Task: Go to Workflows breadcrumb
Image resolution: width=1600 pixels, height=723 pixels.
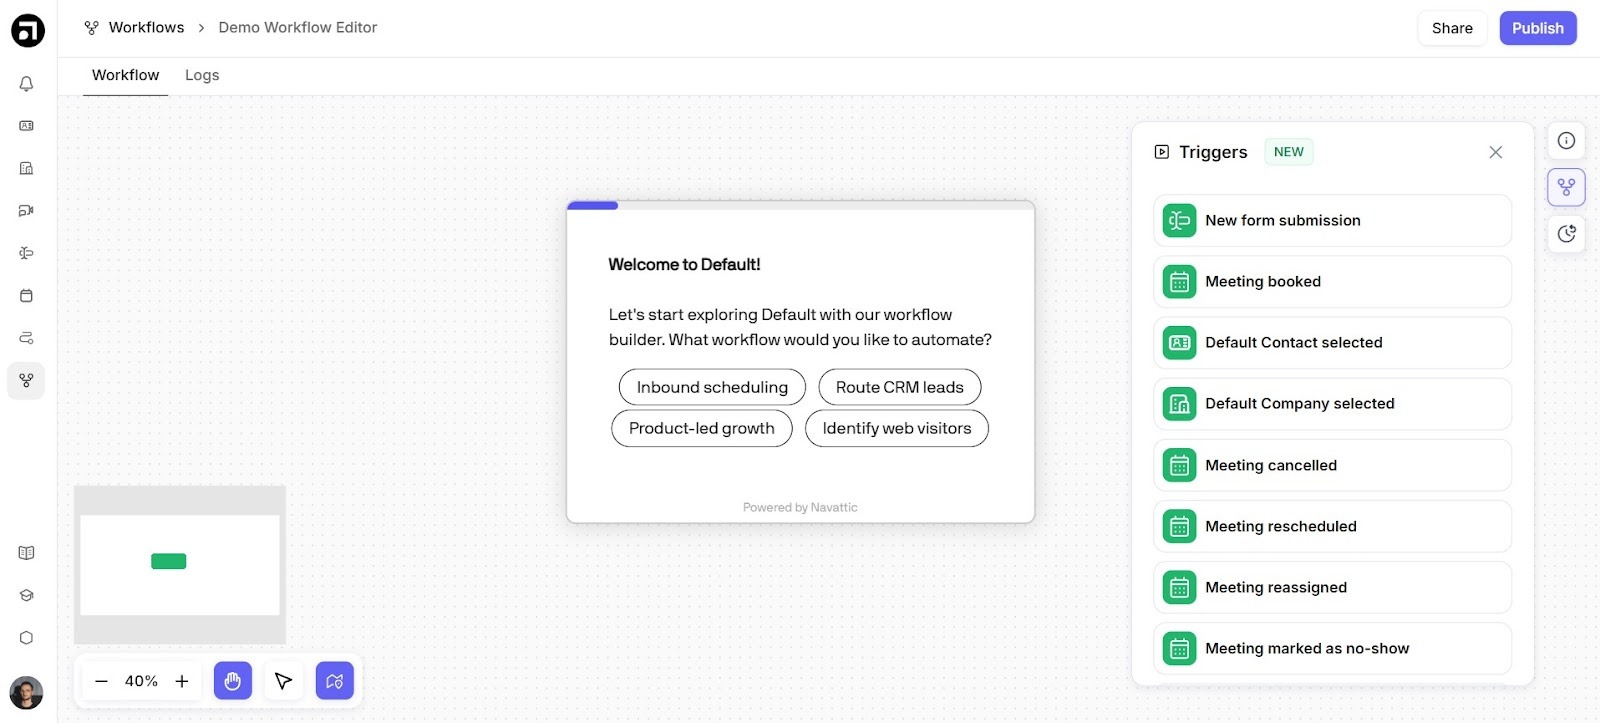Action: (x=135, y=28)
